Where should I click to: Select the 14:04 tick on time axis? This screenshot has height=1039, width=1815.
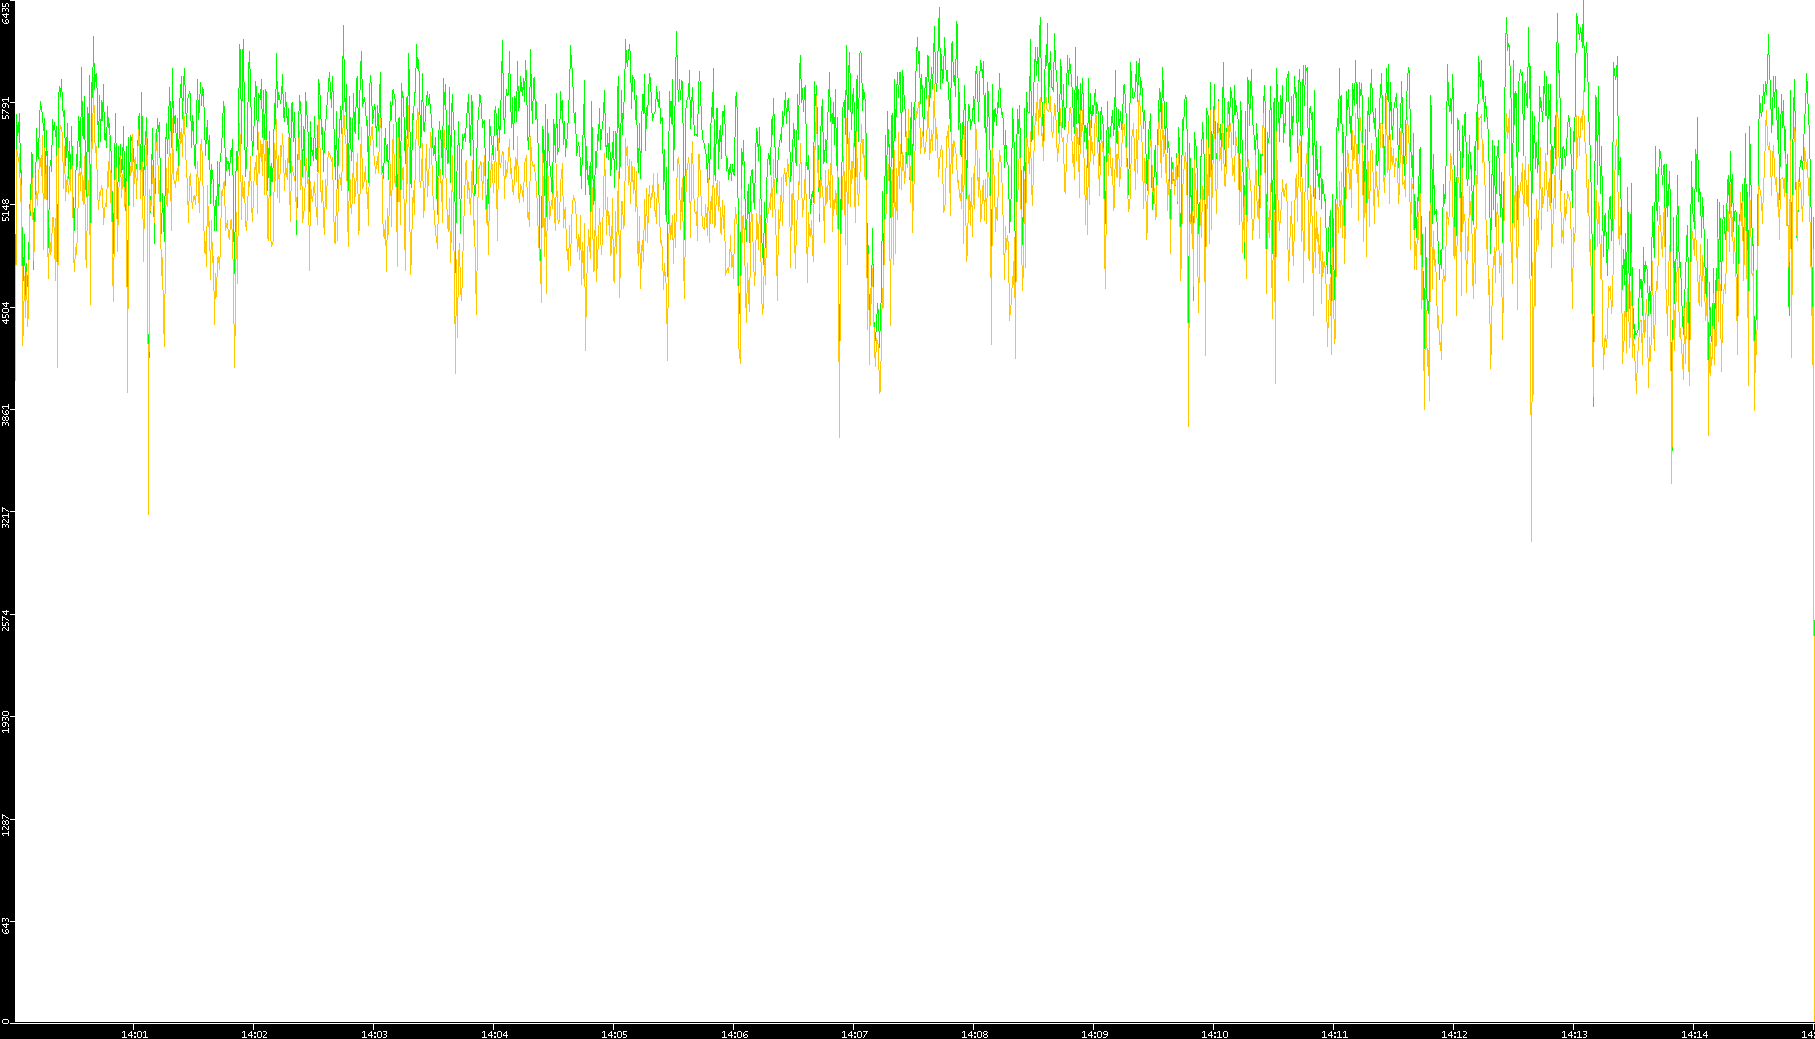tap(494, 1034)
